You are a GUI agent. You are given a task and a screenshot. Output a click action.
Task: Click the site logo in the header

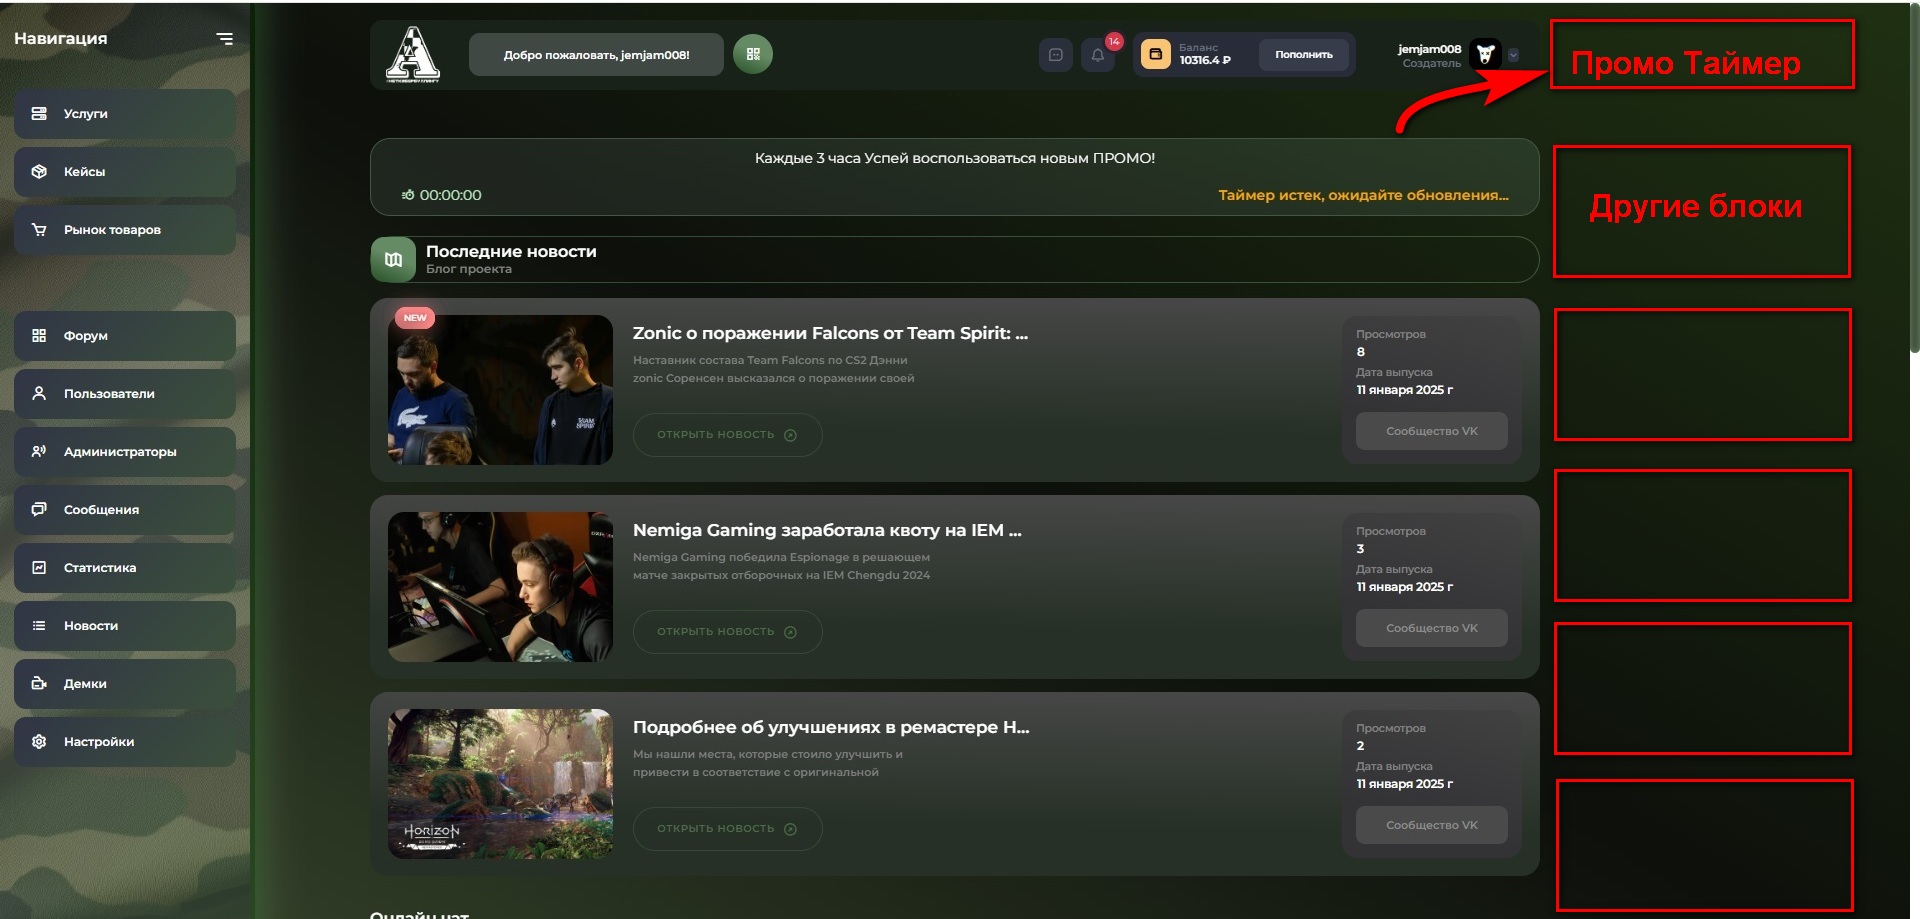(413, 54)
